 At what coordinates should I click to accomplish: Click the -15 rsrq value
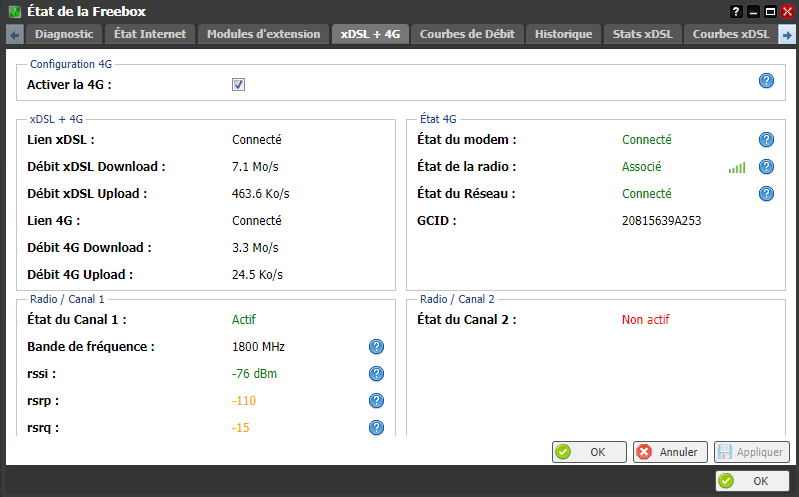click(x=241, y=428)
